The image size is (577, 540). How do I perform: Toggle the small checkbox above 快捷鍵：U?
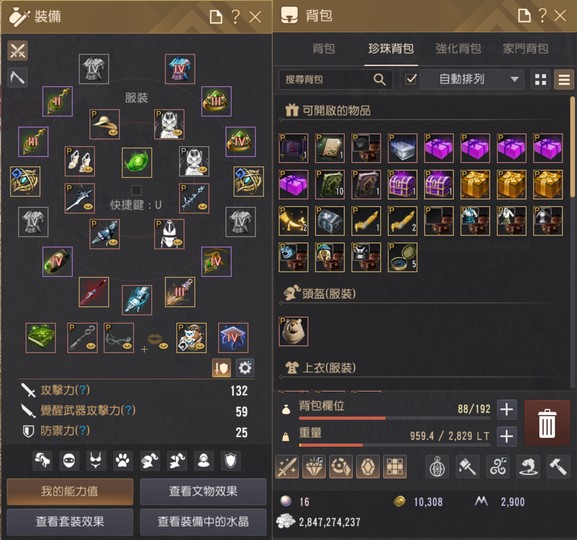pos(136,190)
